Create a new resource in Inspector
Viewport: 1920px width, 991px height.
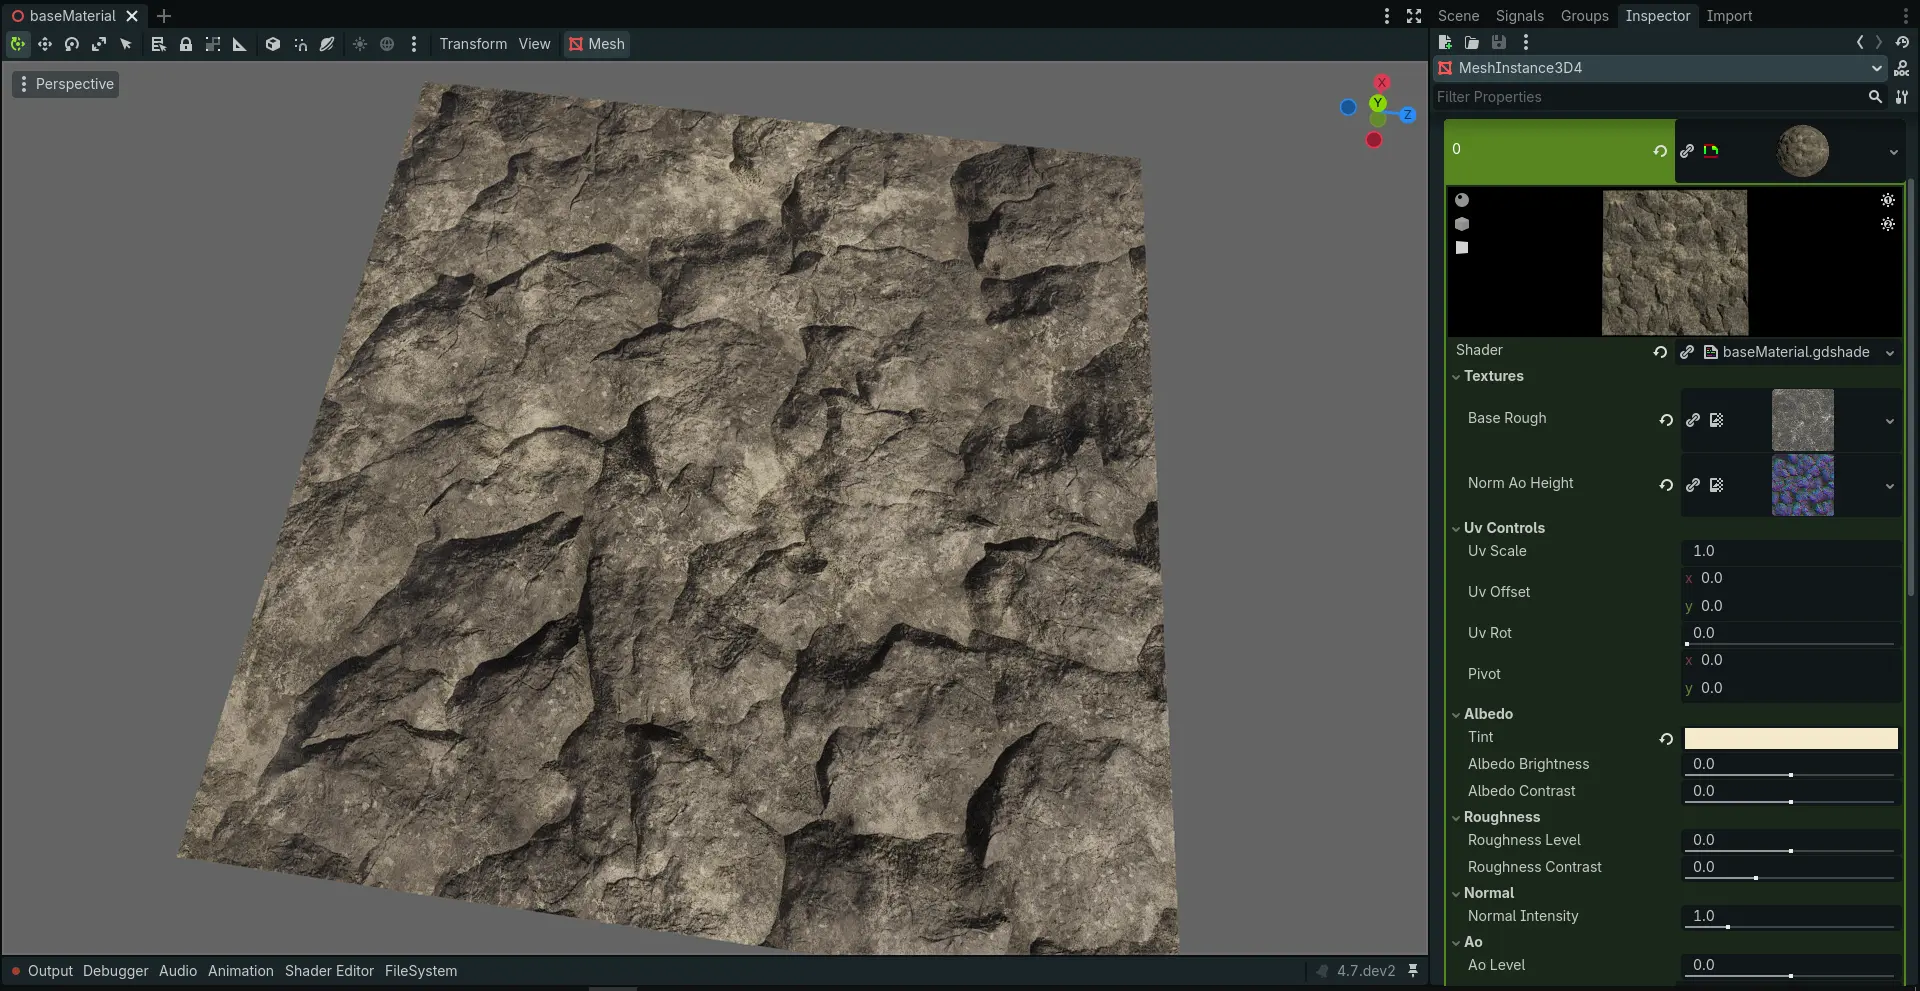coord(1445,42)
